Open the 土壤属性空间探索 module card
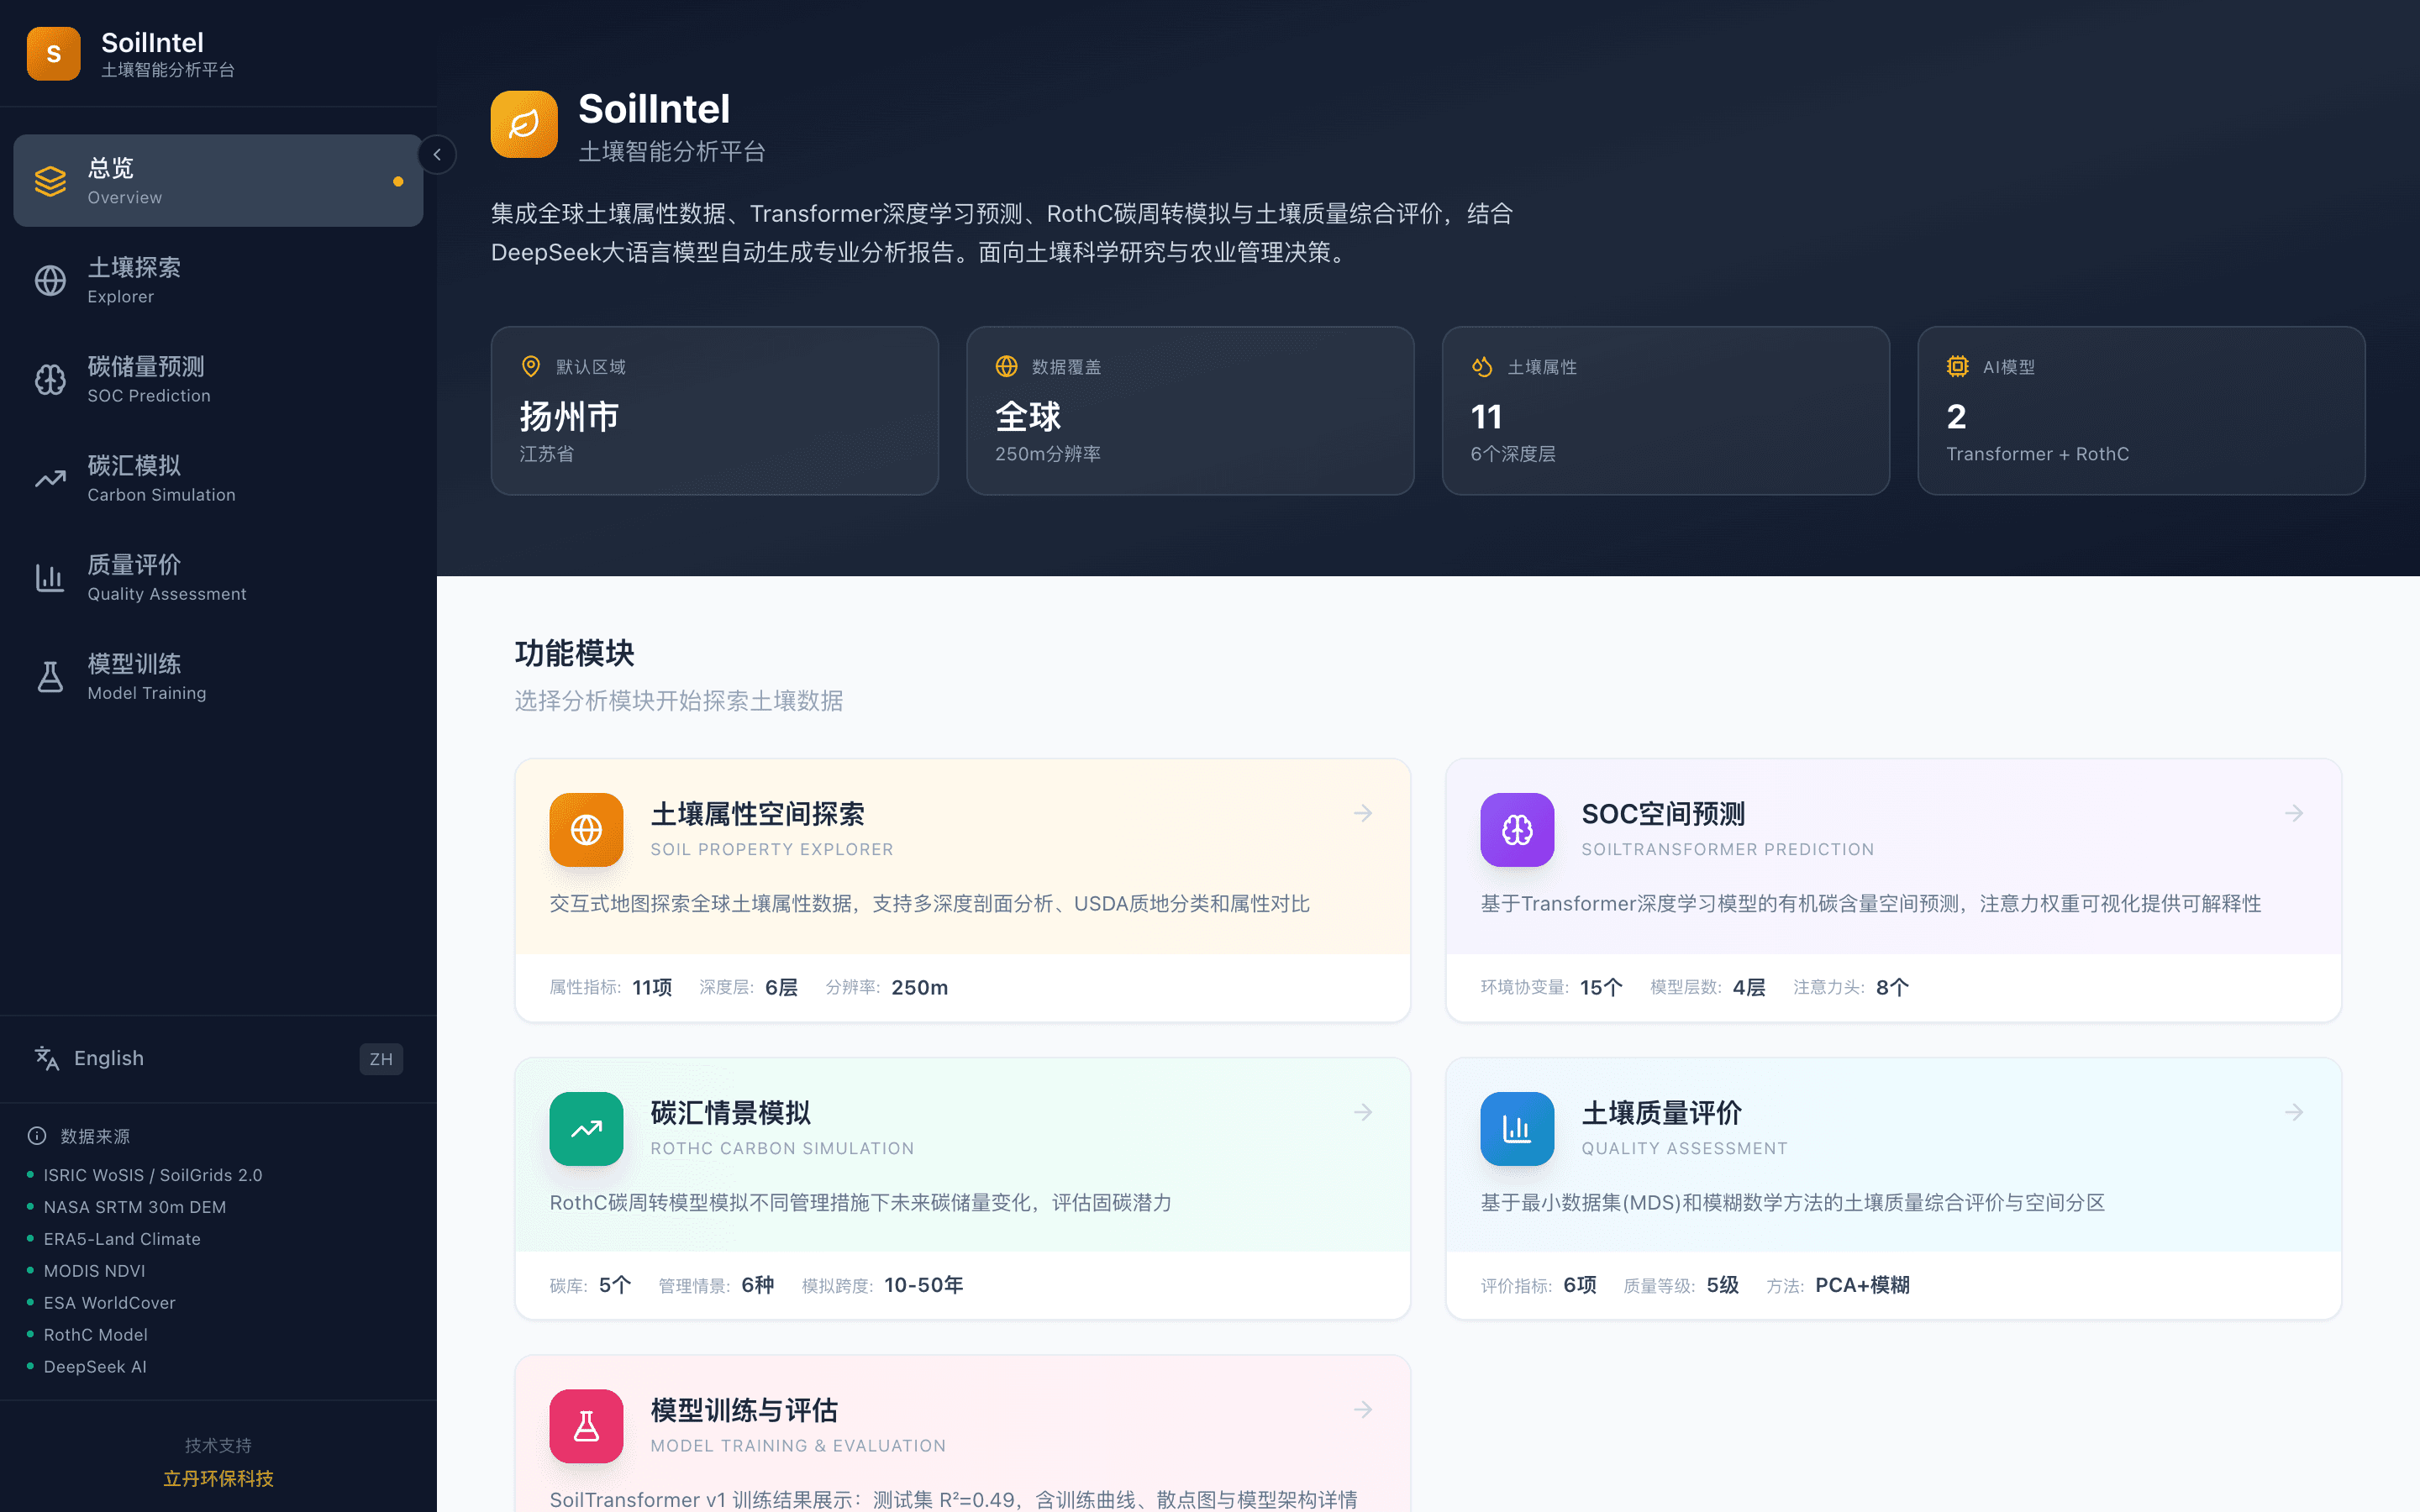Viewport: 2420px width, 1512px height. [961, 890]
